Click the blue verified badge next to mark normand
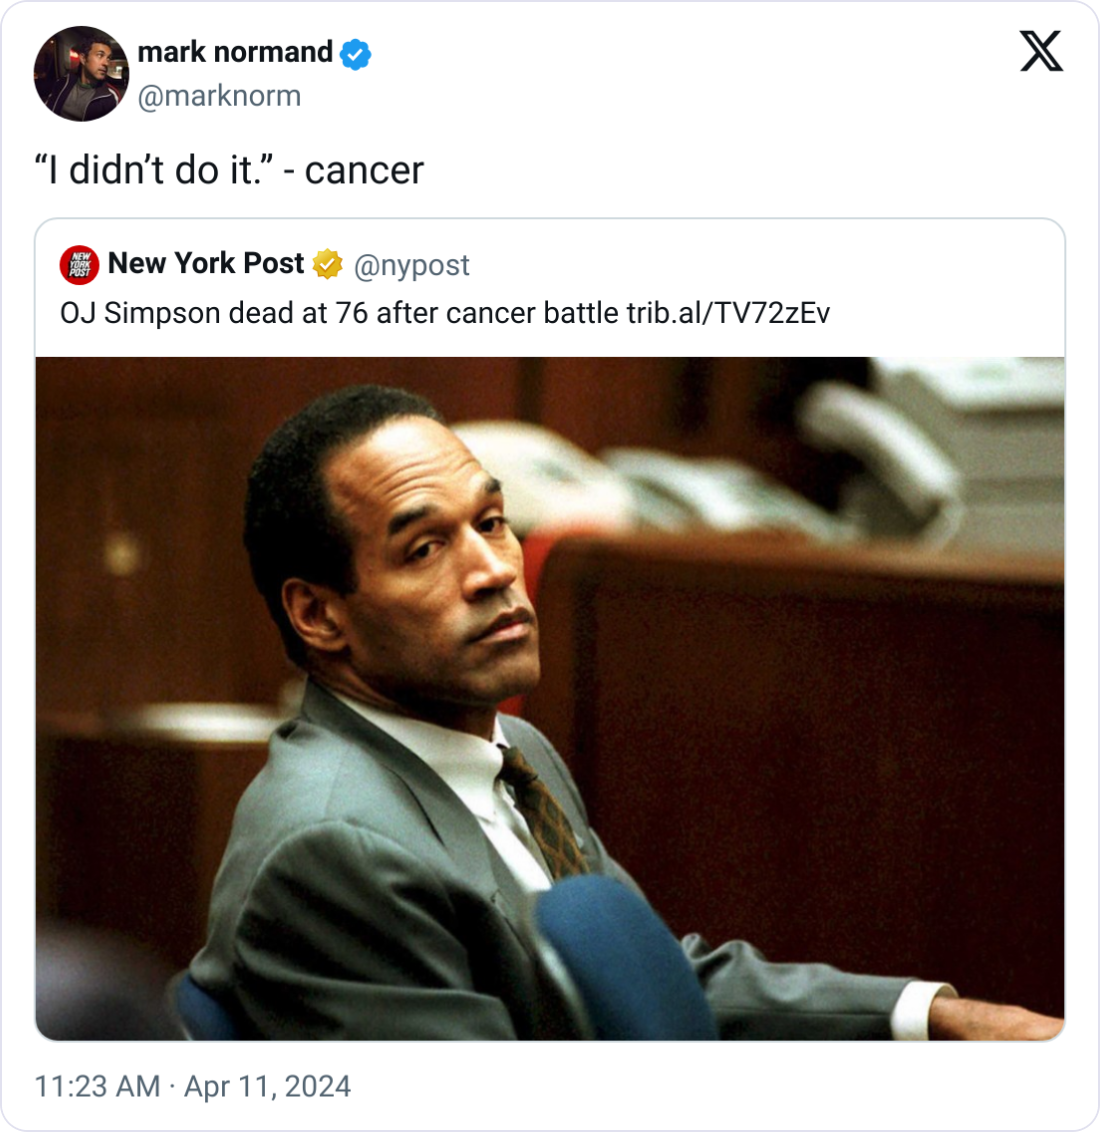 (x=356, y=54)
